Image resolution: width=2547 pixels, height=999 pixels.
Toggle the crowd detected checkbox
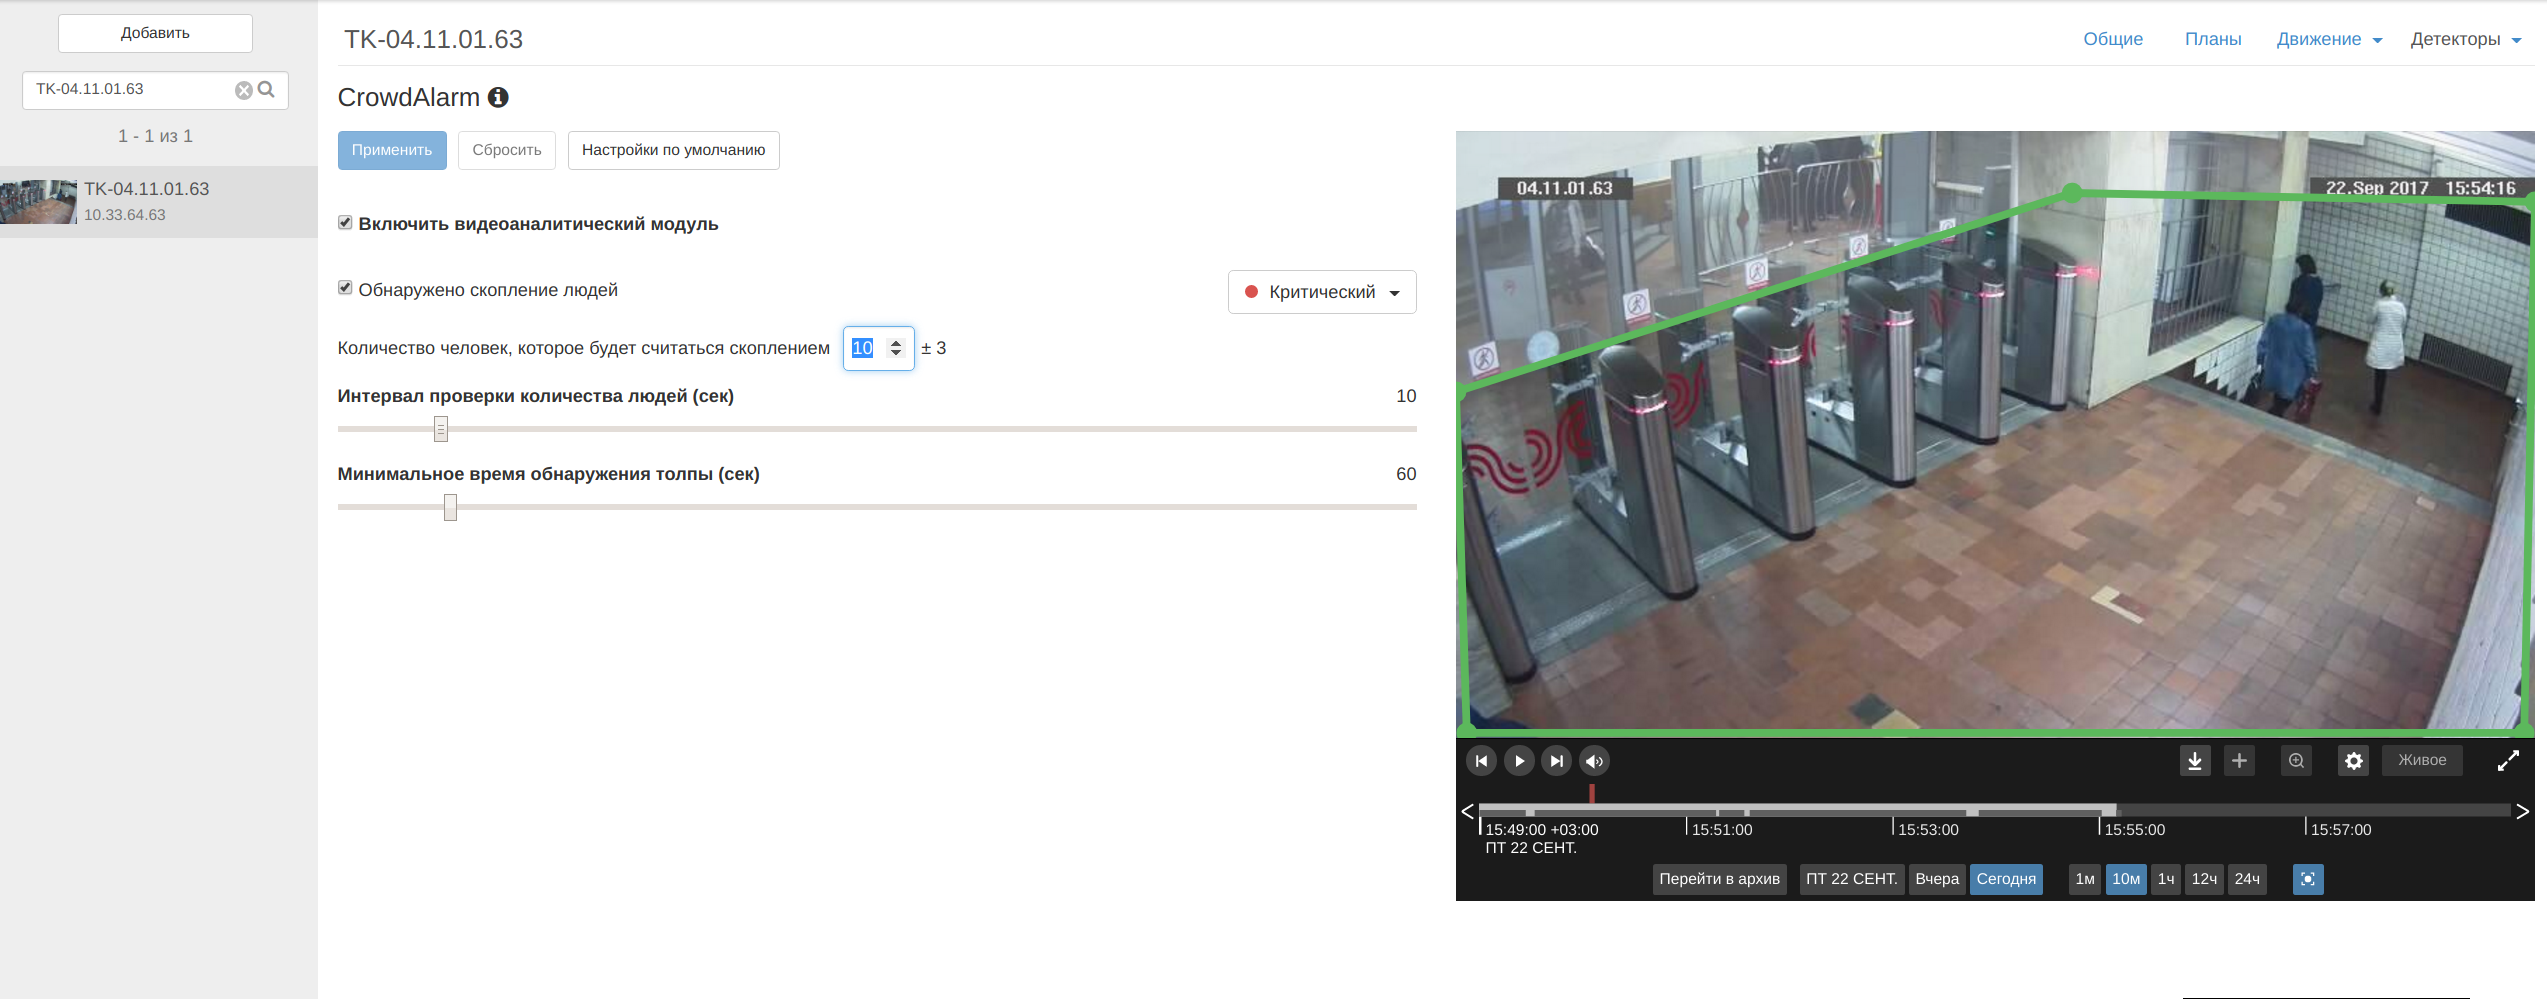pyautogui.click(x=345, y=288)
